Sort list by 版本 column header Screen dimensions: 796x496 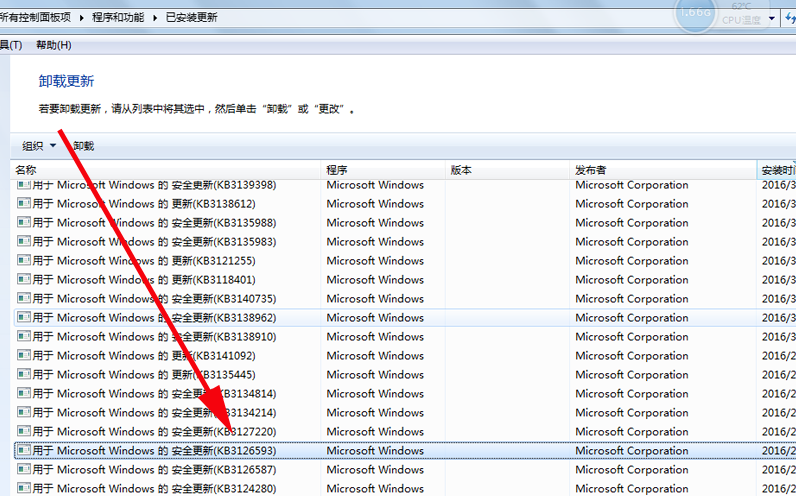508,170
